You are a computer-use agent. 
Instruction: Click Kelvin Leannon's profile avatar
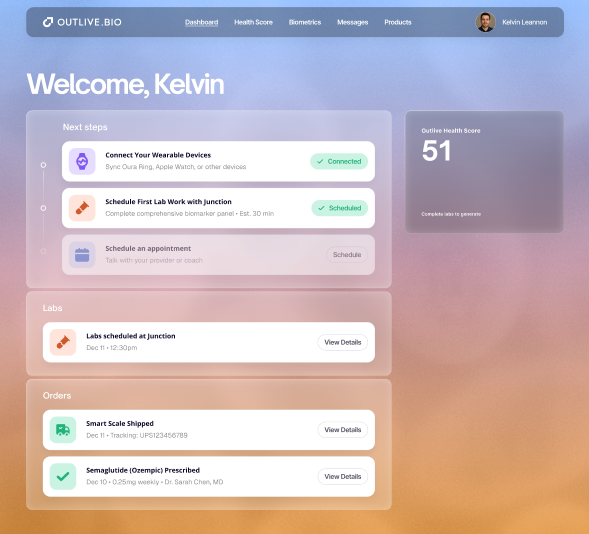click(485, 22)
